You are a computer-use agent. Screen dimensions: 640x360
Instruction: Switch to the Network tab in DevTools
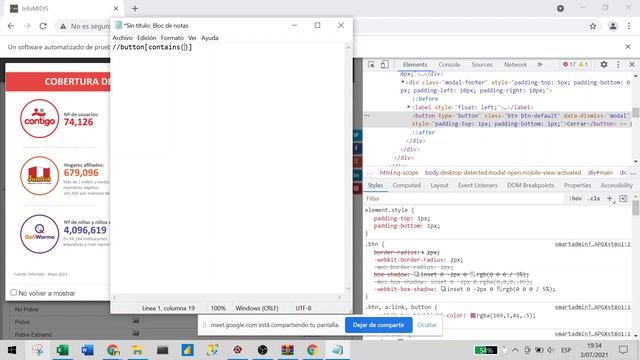pos(515,64)
